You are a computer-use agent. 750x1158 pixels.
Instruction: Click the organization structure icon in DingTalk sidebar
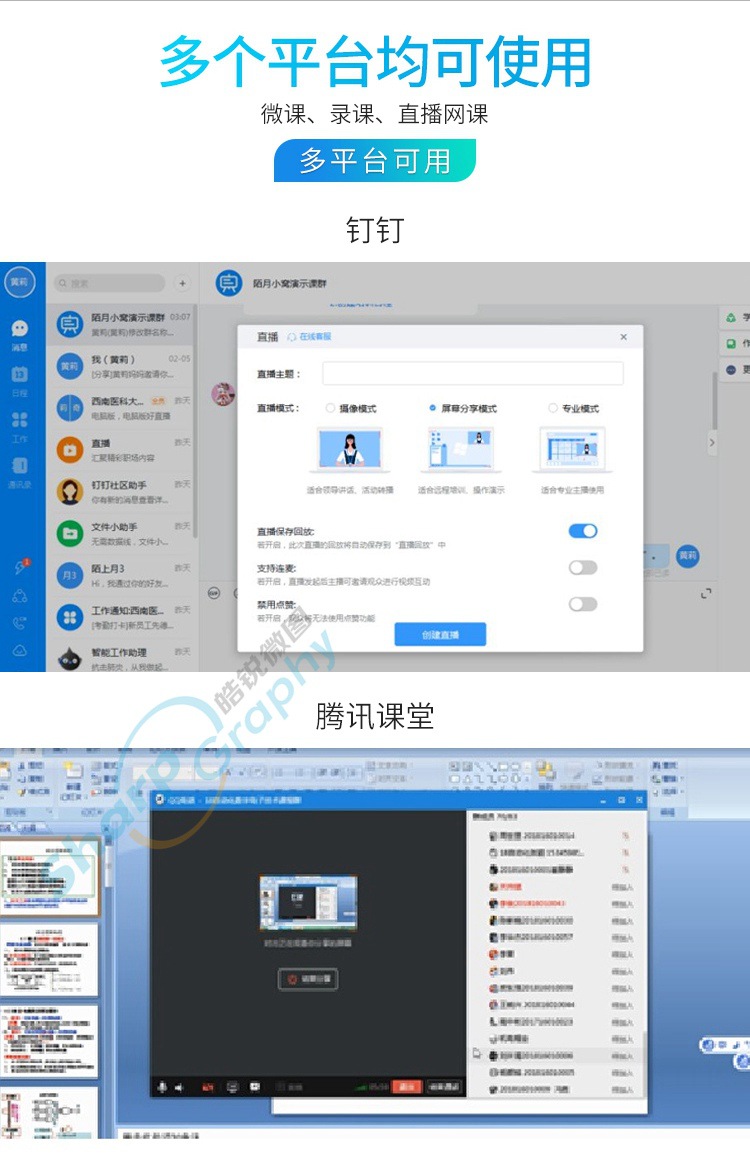point(20,595)
